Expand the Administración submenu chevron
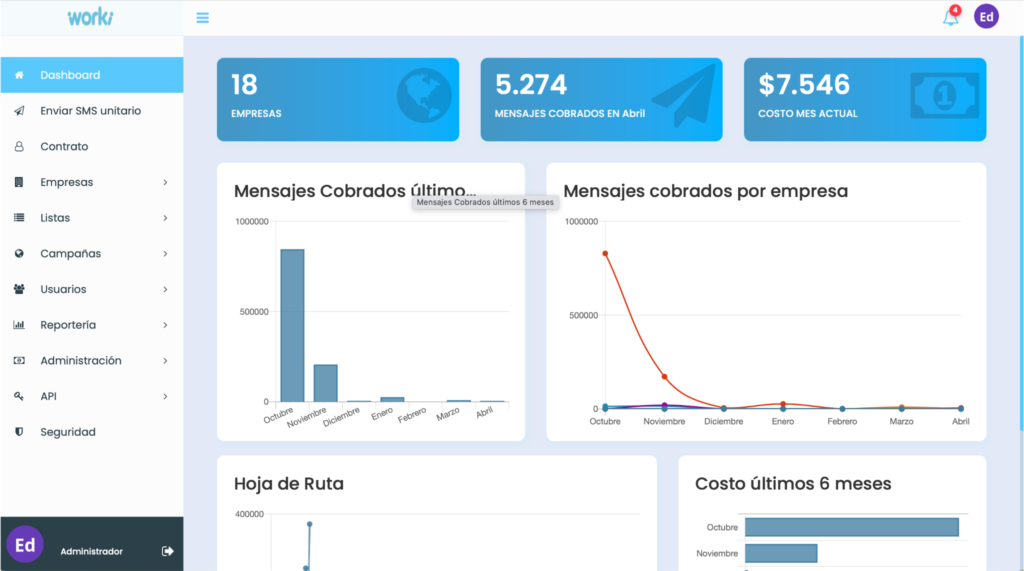This screenshot has width=1024, height=571. (165, 361)
